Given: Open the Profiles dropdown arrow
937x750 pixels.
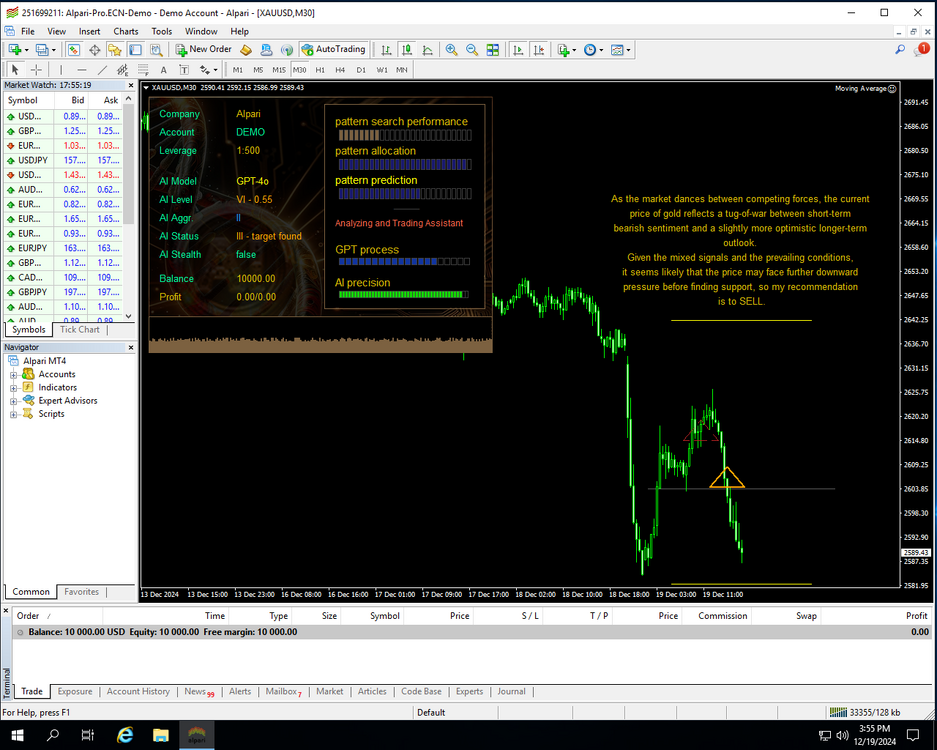Looking at the screenshot, I should tap(53, 50).
